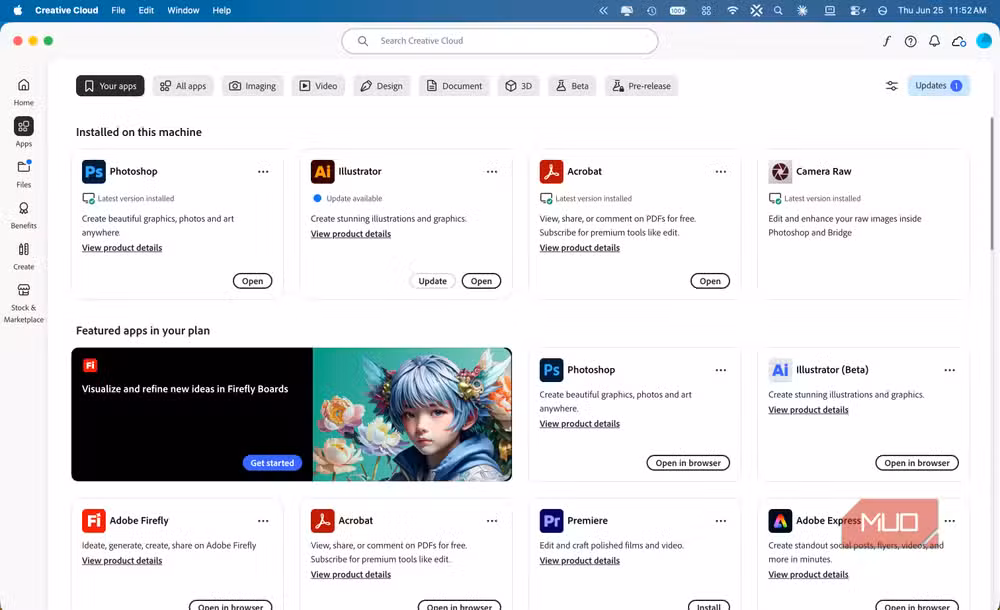Click the Adobe Firefly app icon
The image size is (1000, 610).
pyautogui.click(x=94, y=521)
